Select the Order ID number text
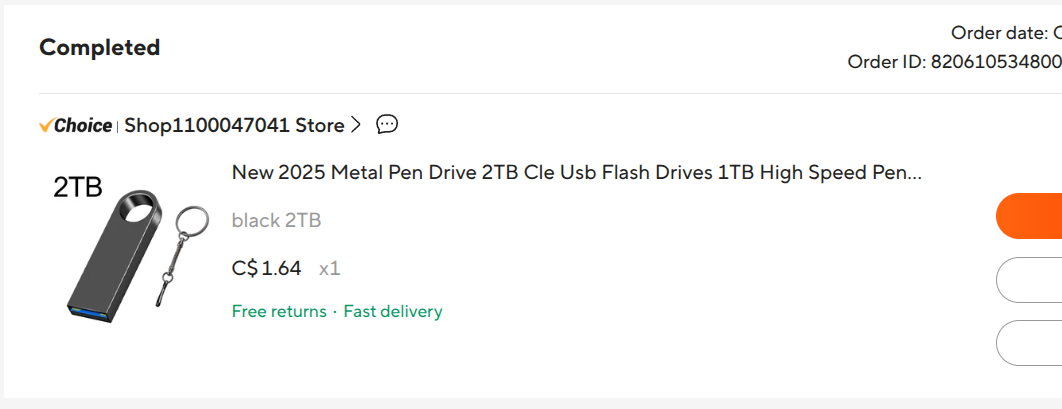1062x409 pixels. (x=996, y=62)
